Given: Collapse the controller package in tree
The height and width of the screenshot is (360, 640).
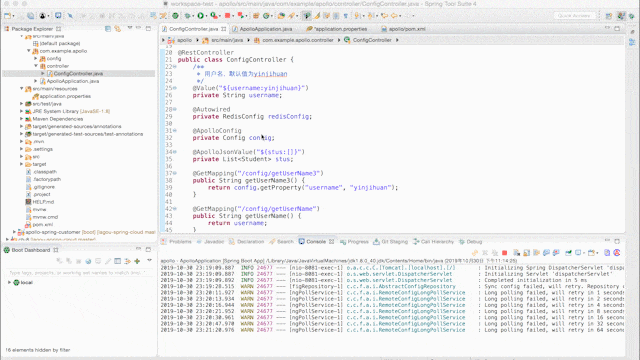Looking at the screenshot, I should 36,66.
